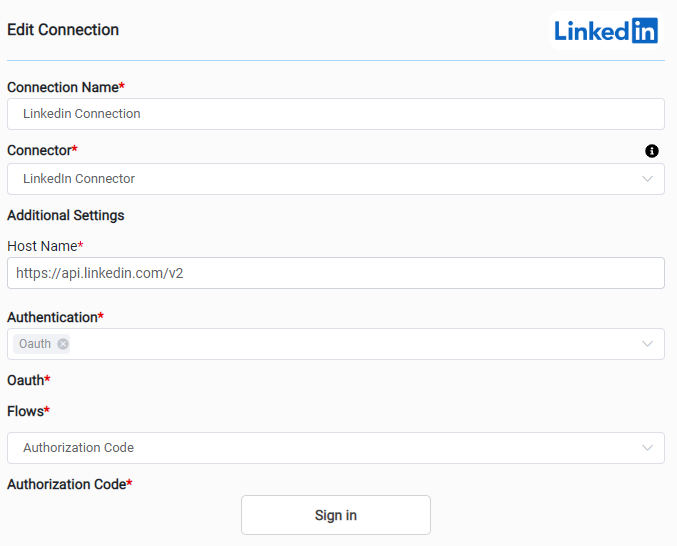Click the Host Name field label
677x546 pixels.
(x=42, y=245)
